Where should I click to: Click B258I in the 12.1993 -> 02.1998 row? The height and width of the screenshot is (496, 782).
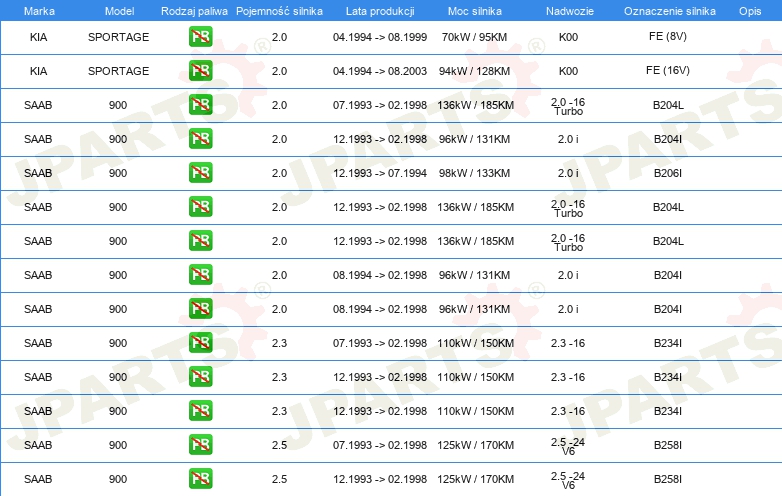point(668,479)
